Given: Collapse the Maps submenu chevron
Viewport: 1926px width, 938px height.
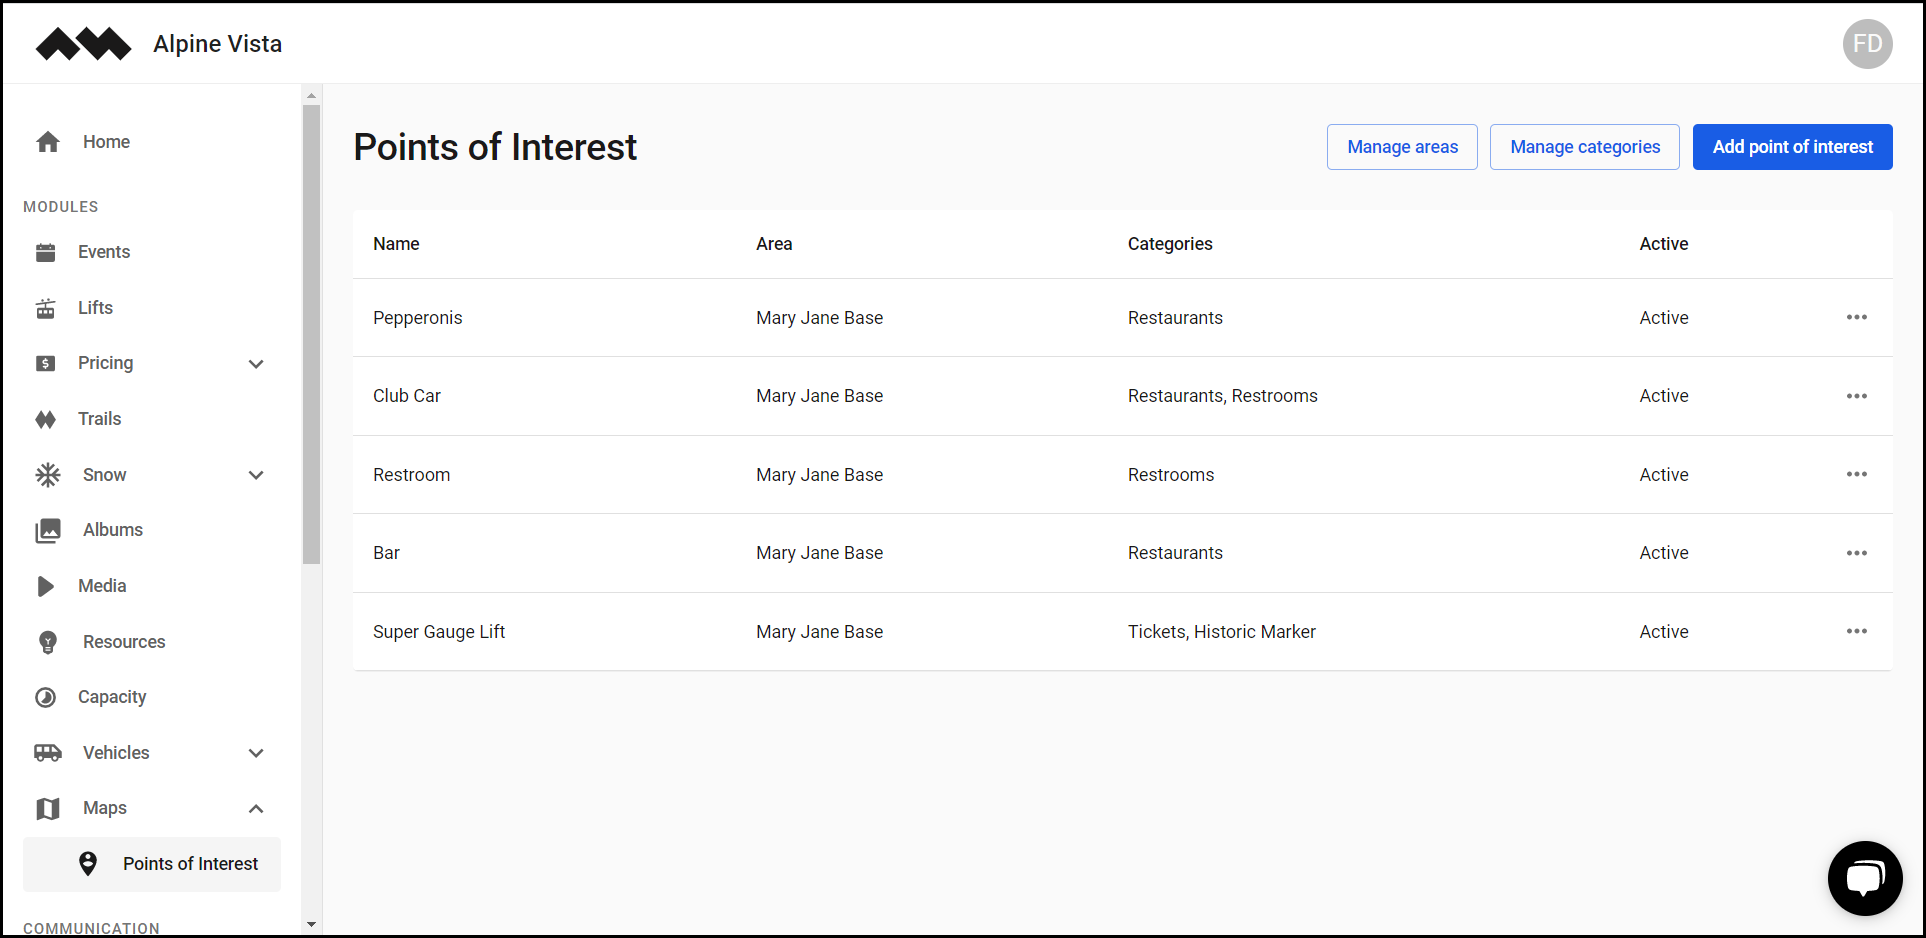Looking at the screenshot, I should click(x=256, y=808).
